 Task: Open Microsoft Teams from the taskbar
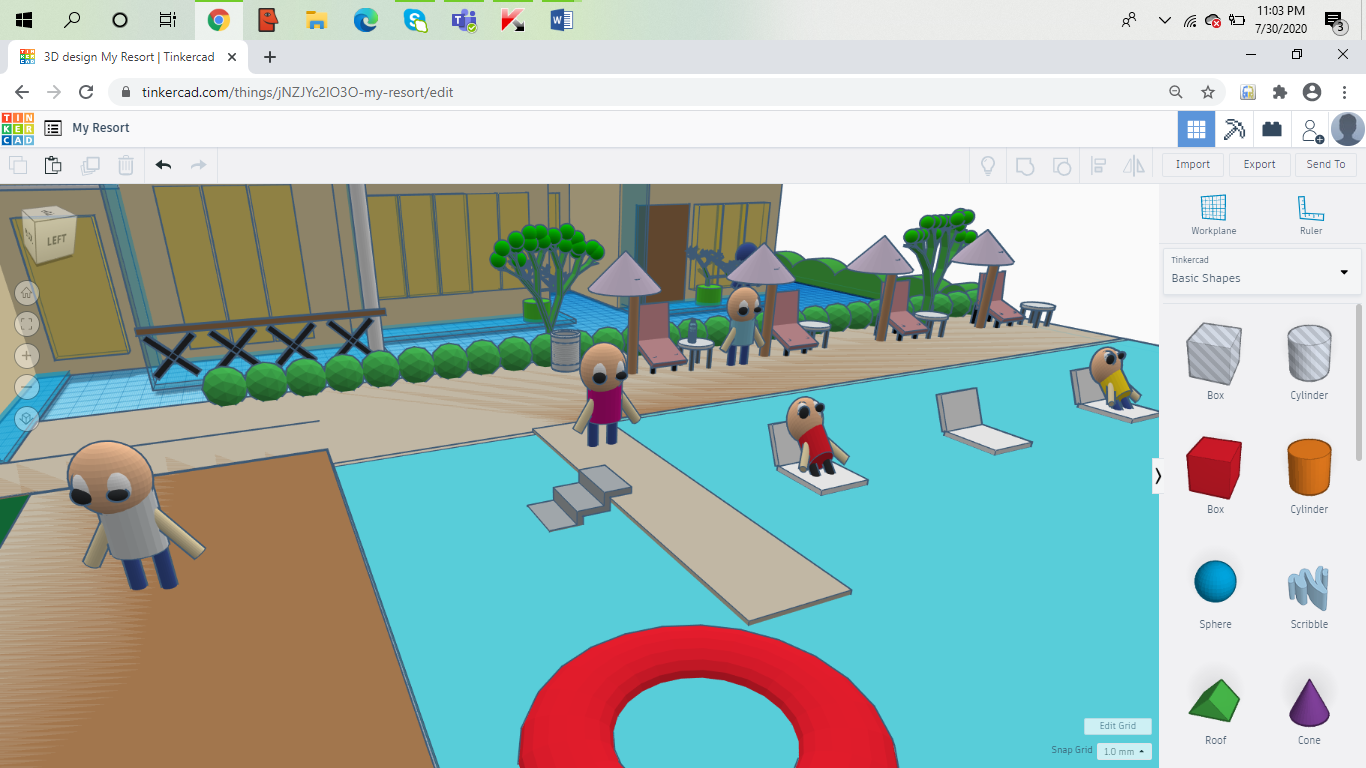(464, 20)
